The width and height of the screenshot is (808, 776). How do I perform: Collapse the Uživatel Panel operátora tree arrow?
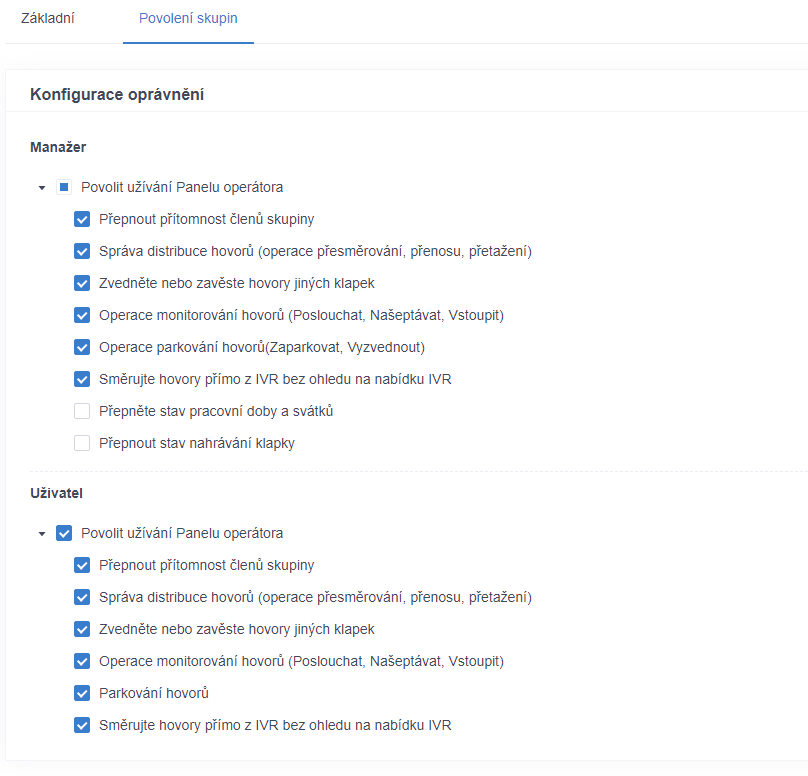[42, 534]
